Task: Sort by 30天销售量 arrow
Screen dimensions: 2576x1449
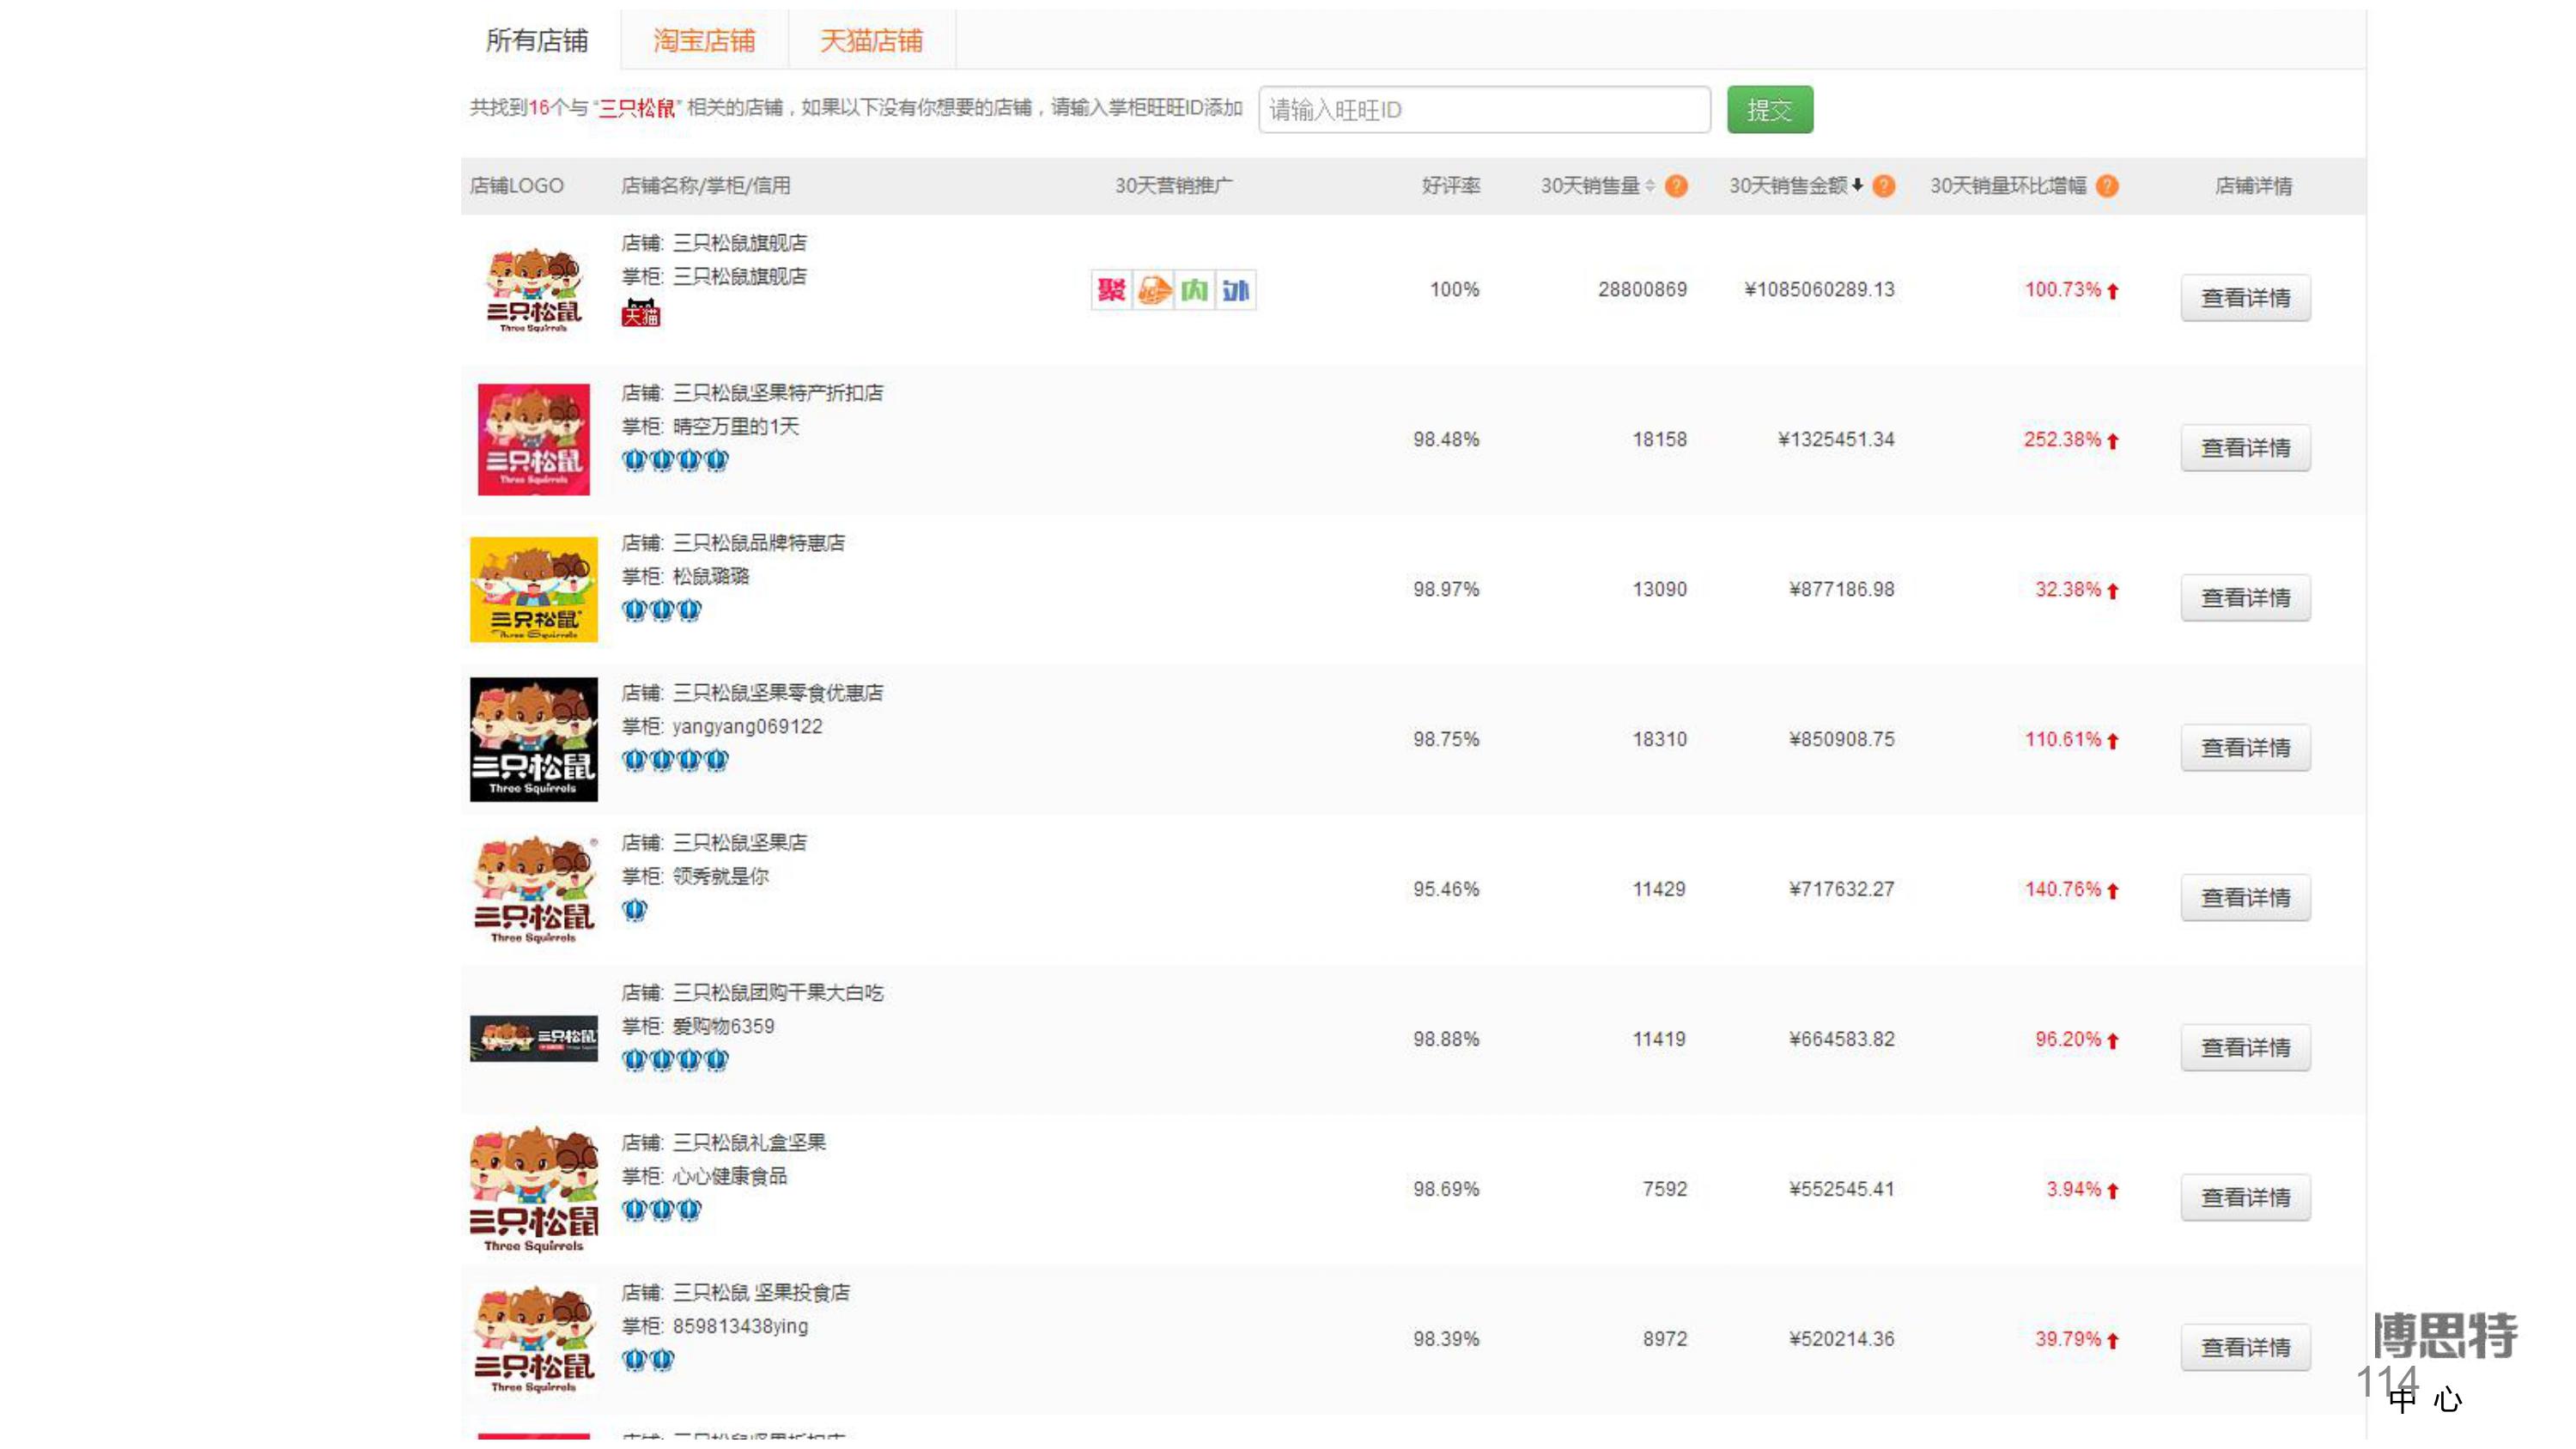Action: 1650,186
